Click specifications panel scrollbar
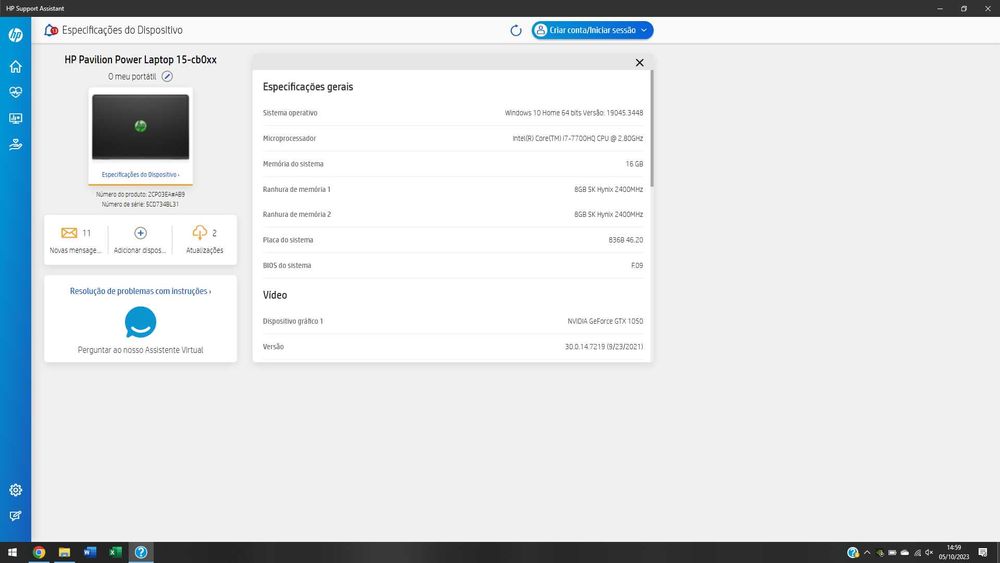The image size is (1000, 563). 652,128
